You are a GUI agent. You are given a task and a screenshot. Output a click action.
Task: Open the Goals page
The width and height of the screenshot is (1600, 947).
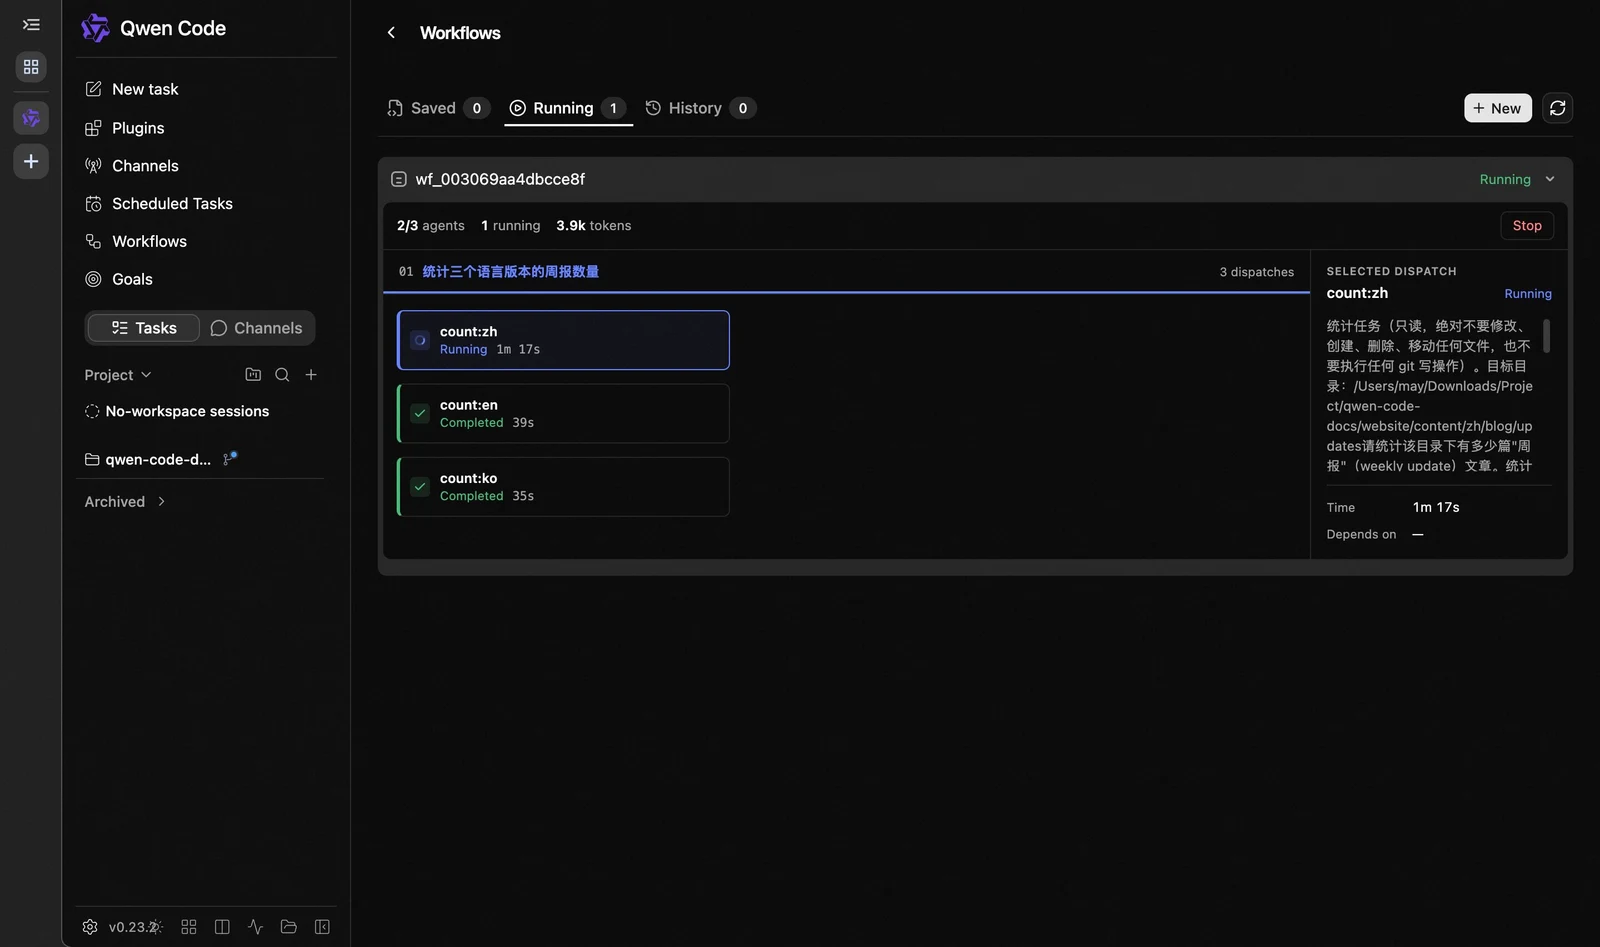(118, 279)
